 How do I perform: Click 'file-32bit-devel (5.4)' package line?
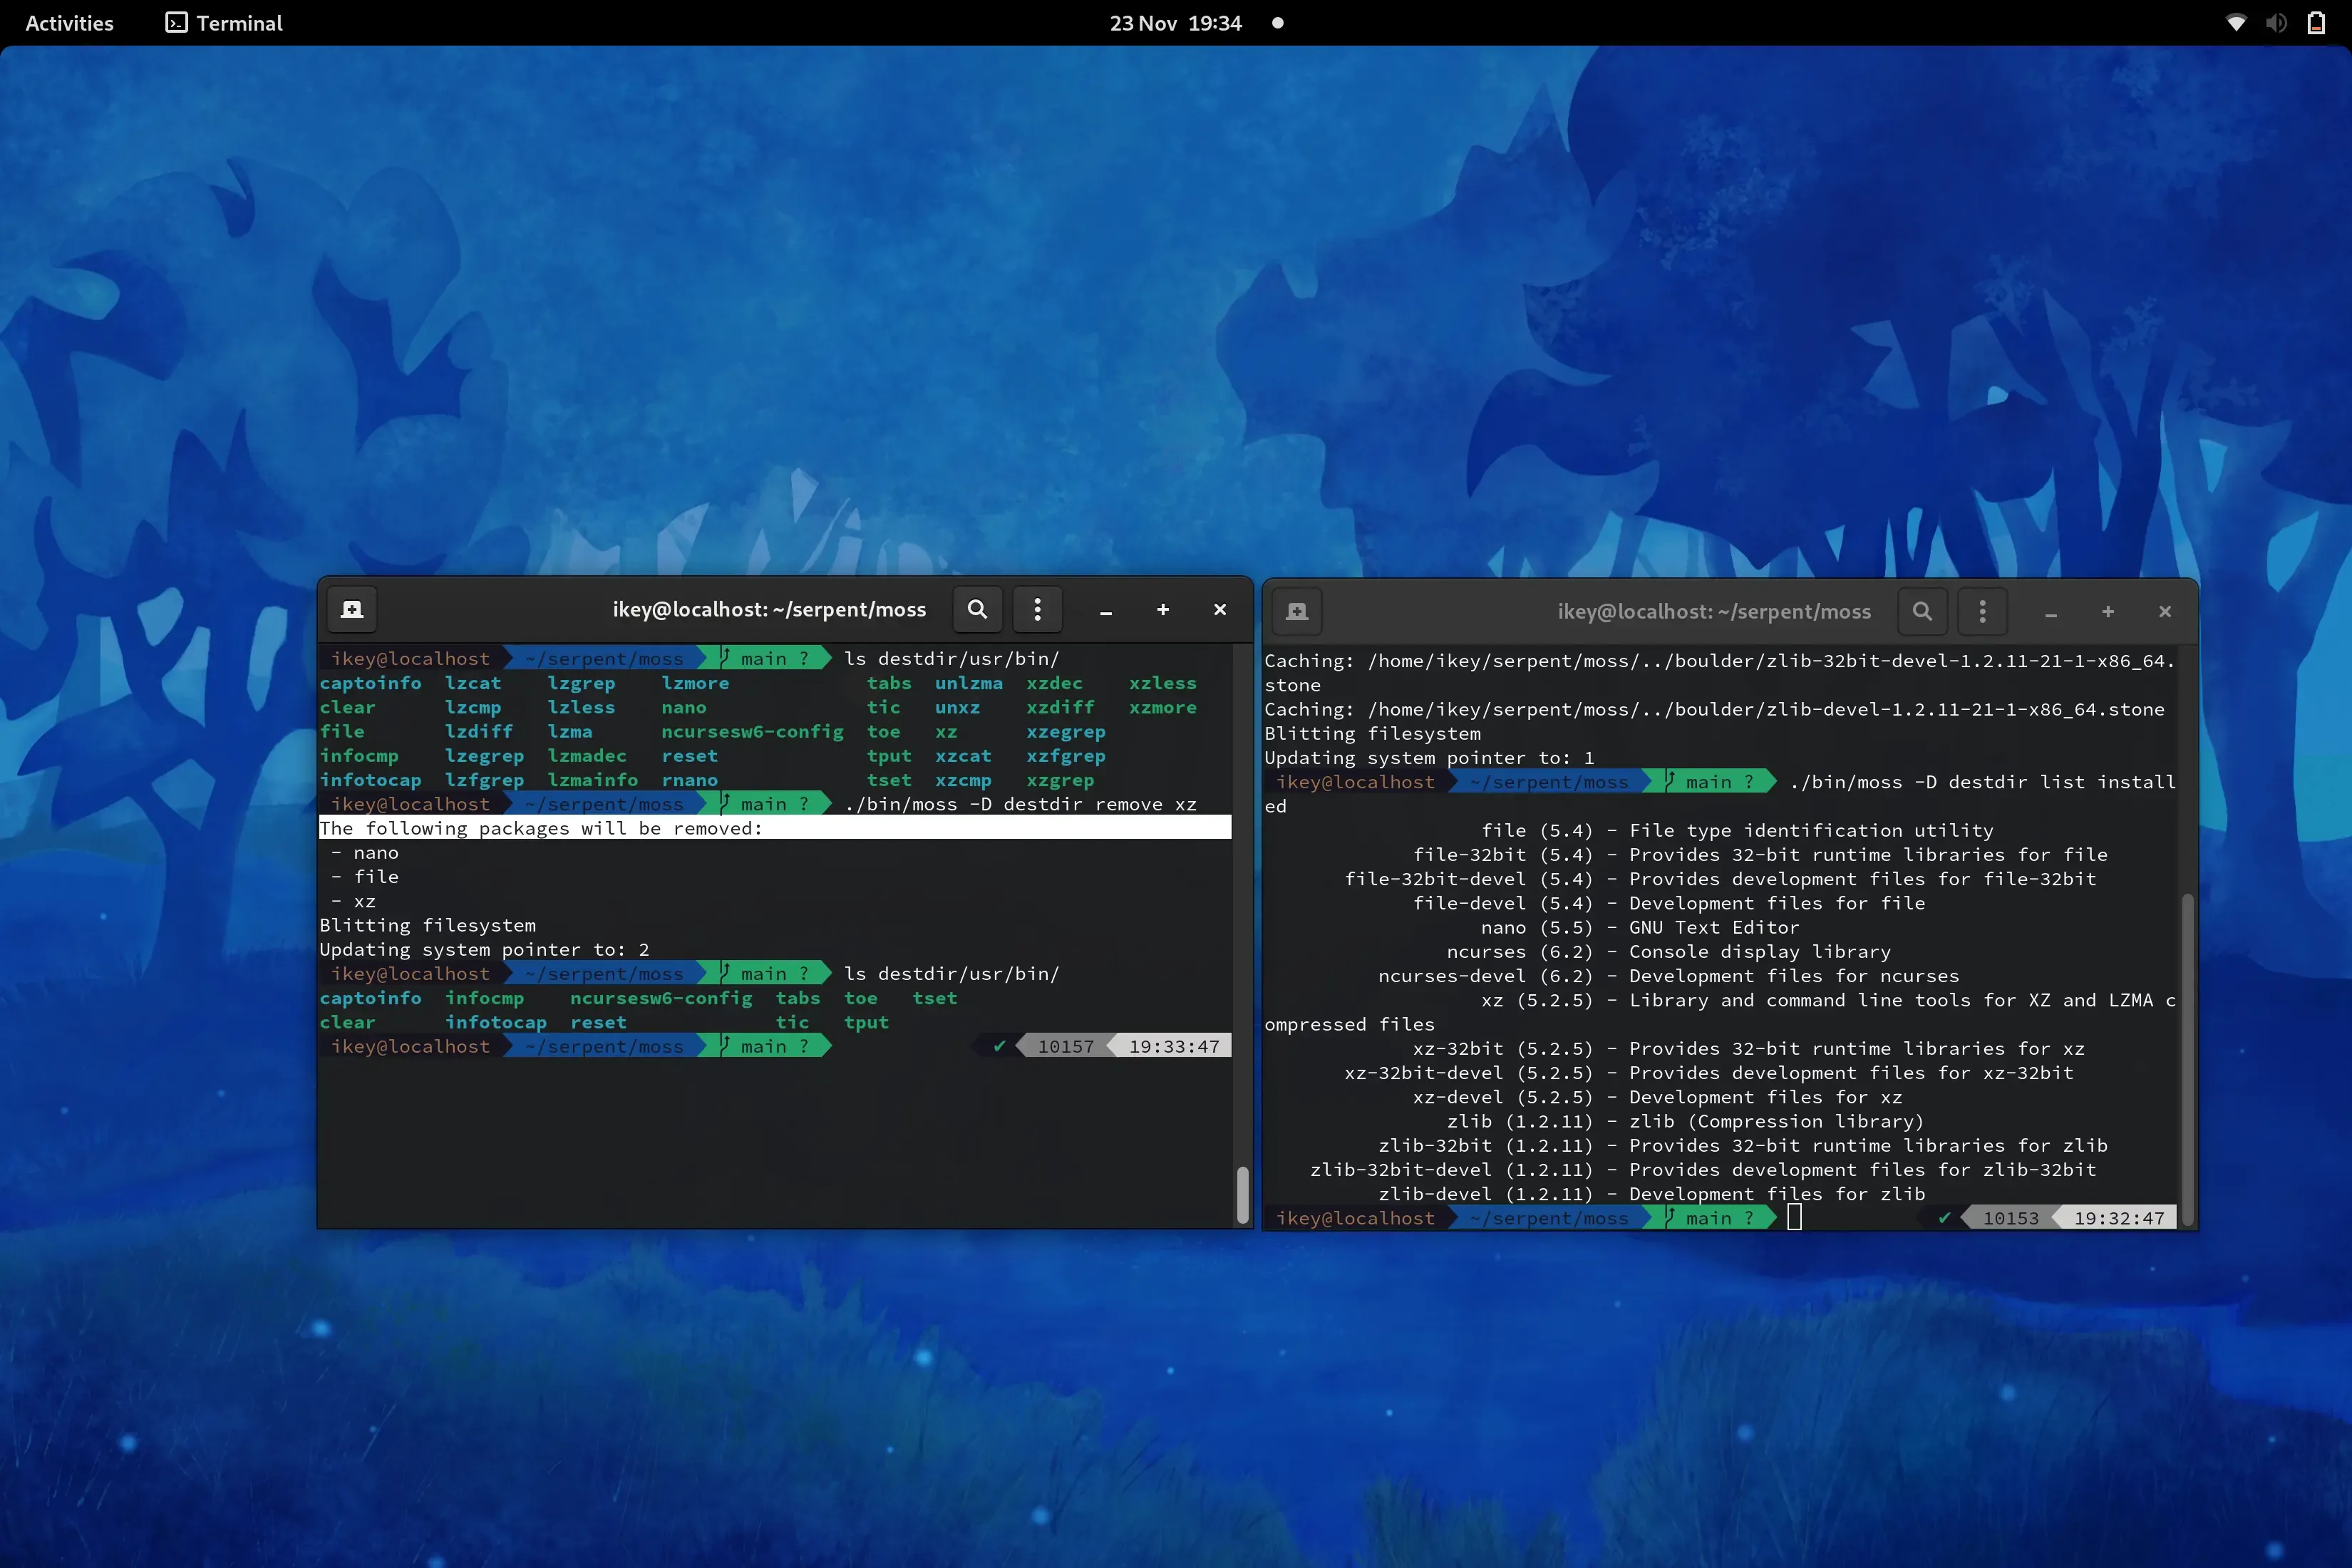[x=1720, y=879]
